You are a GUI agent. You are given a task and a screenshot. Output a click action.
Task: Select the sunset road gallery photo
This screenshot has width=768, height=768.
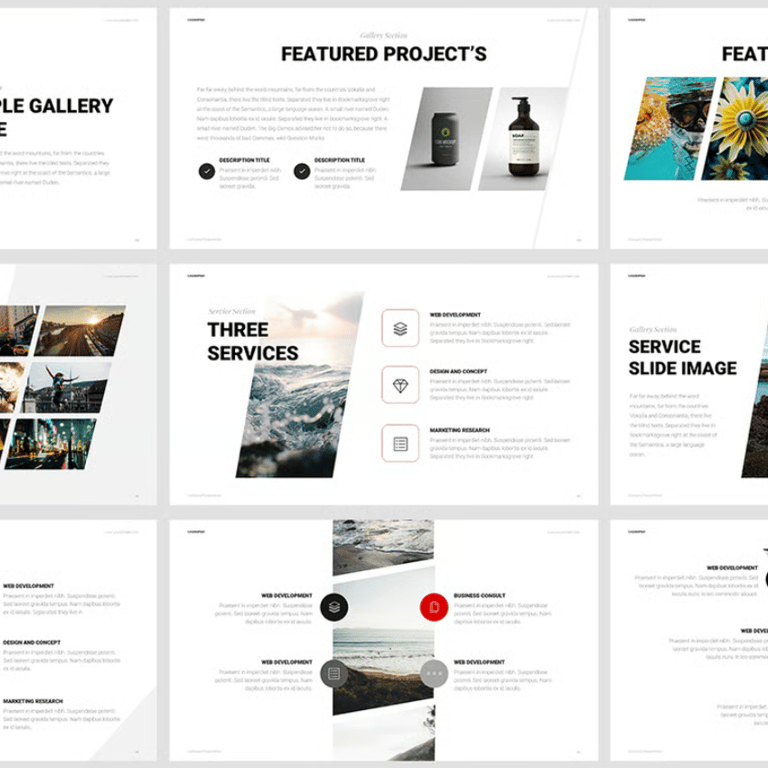(x=80, y=331)
